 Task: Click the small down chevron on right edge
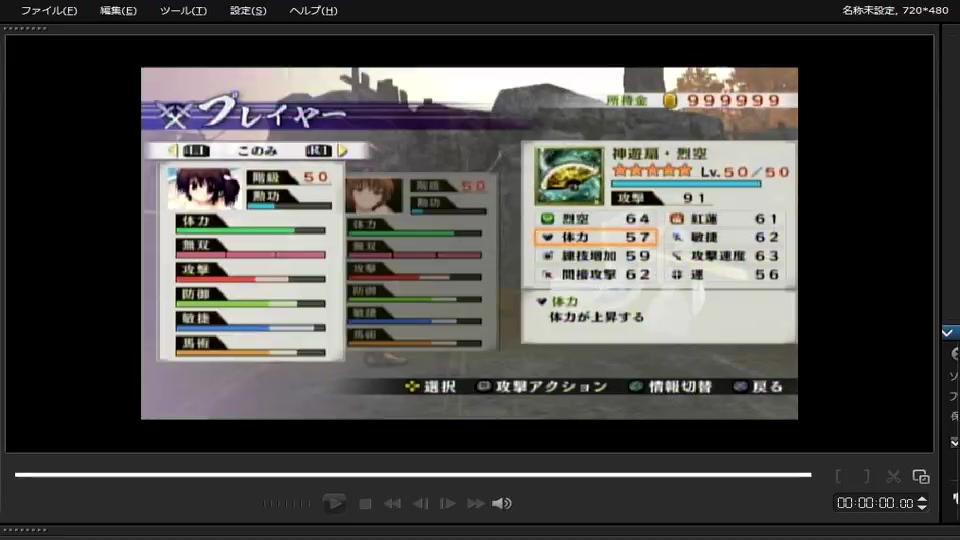click(x=954, y=442)
